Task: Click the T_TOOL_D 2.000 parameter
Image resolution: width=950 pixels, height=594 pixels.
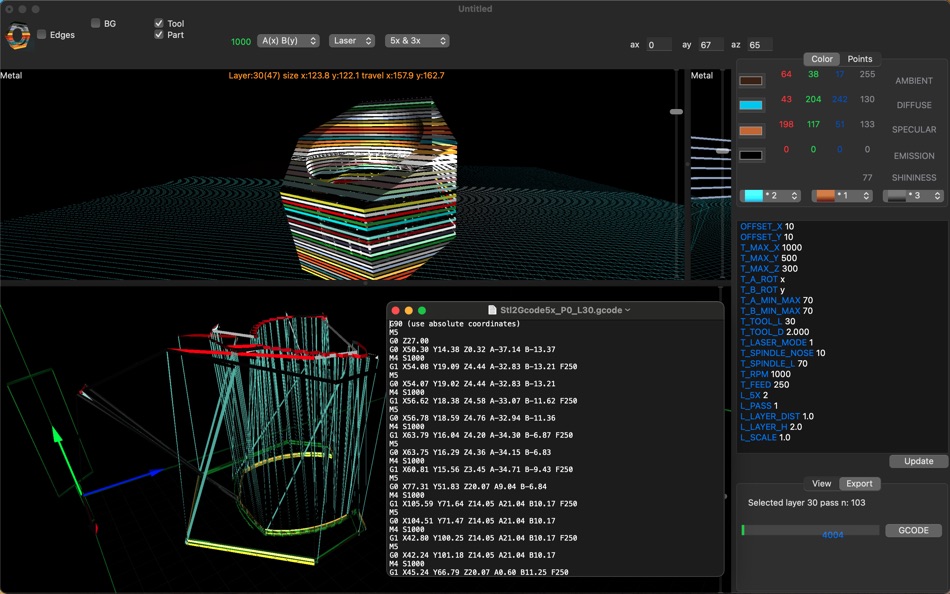Action: point(774,332)
